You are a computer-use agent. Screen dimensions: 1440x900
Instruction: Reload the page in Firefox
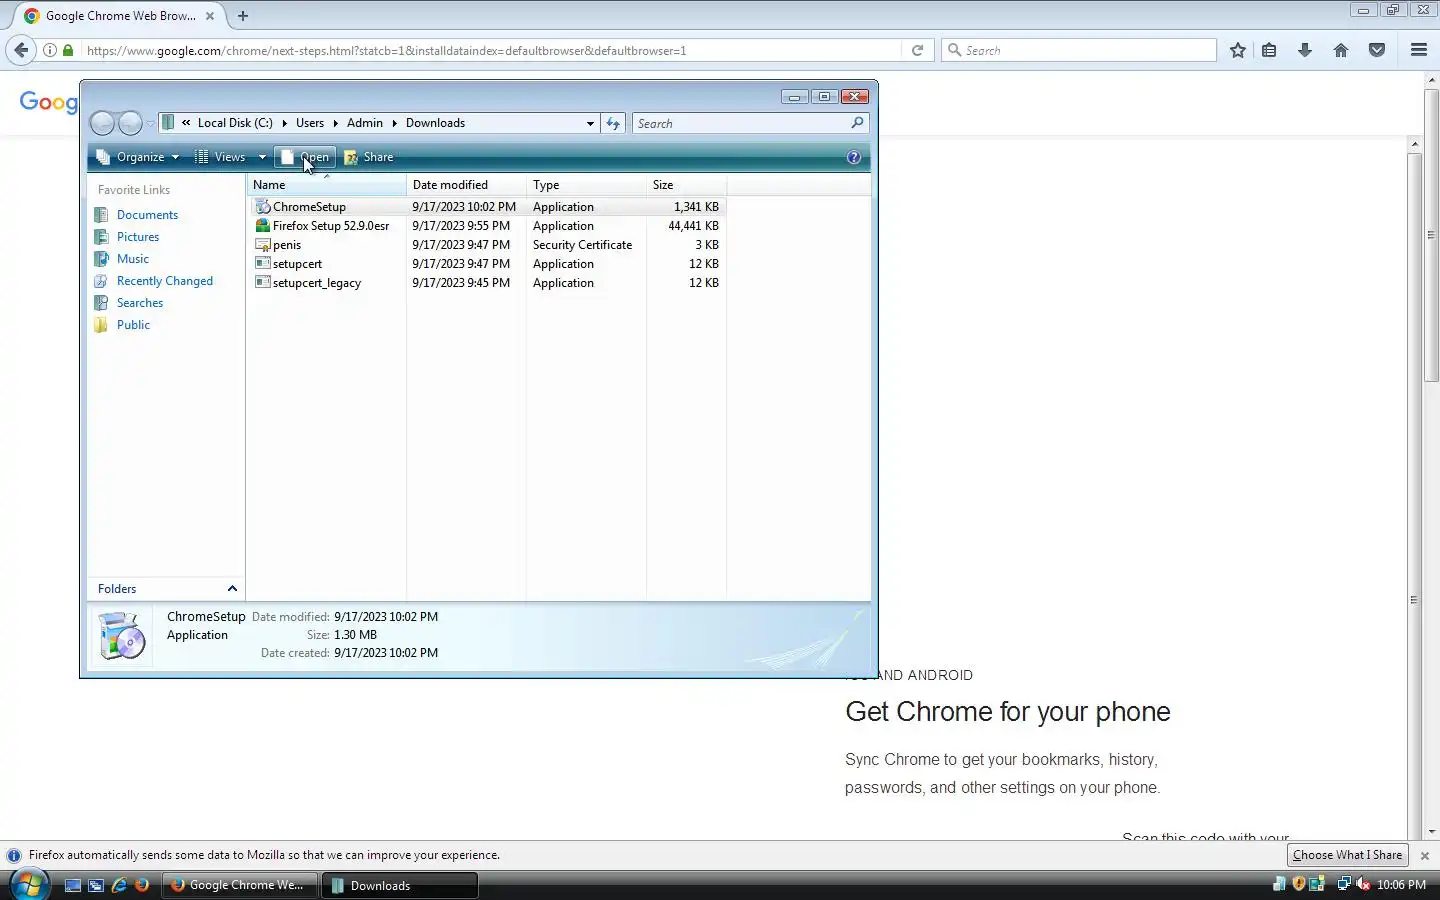coord(917,50)
